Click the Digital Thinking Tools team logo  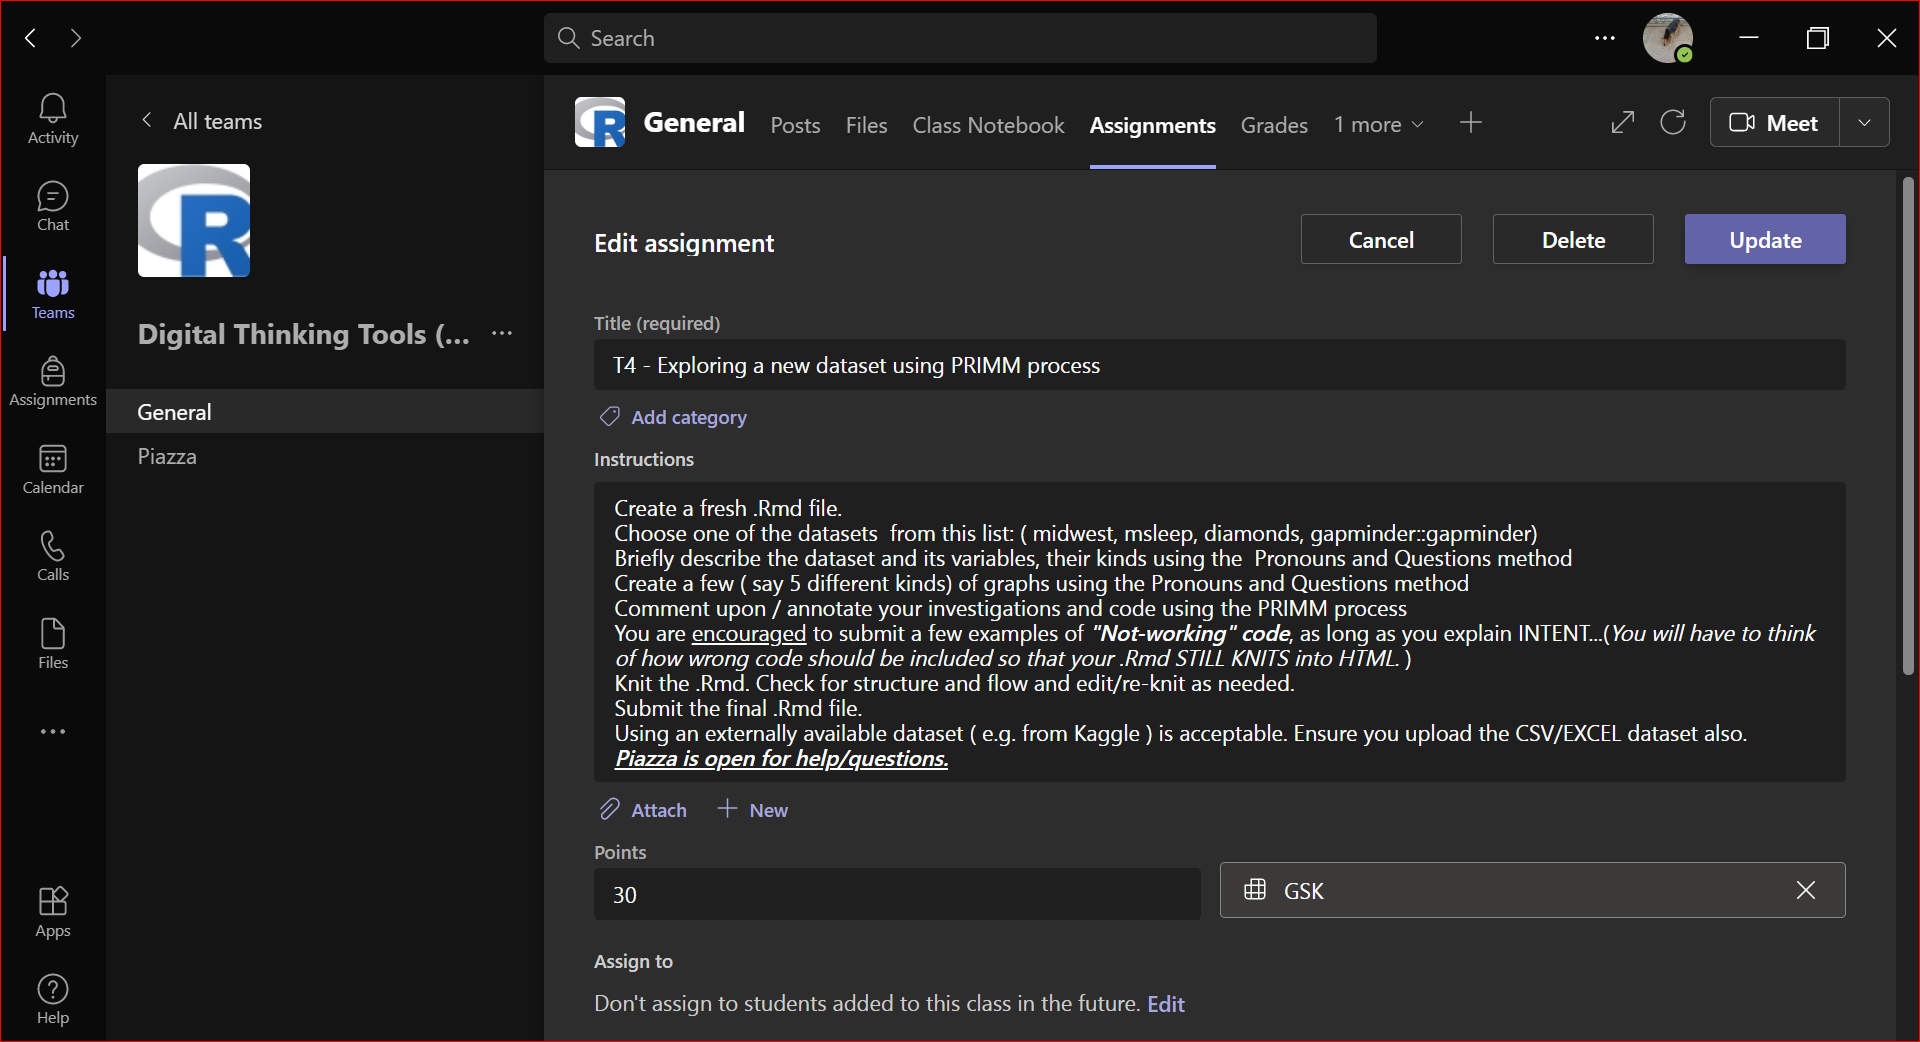coord(194,220)
